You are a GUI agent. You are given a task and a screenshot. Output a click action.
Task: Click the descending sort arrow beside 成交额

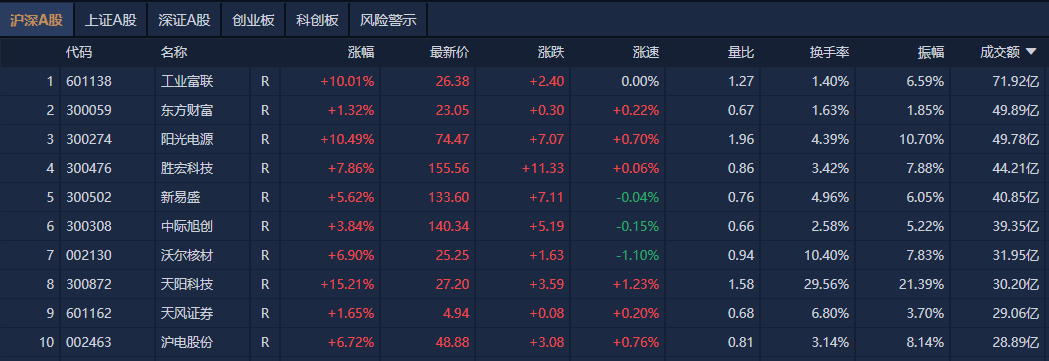(1031, 52)
